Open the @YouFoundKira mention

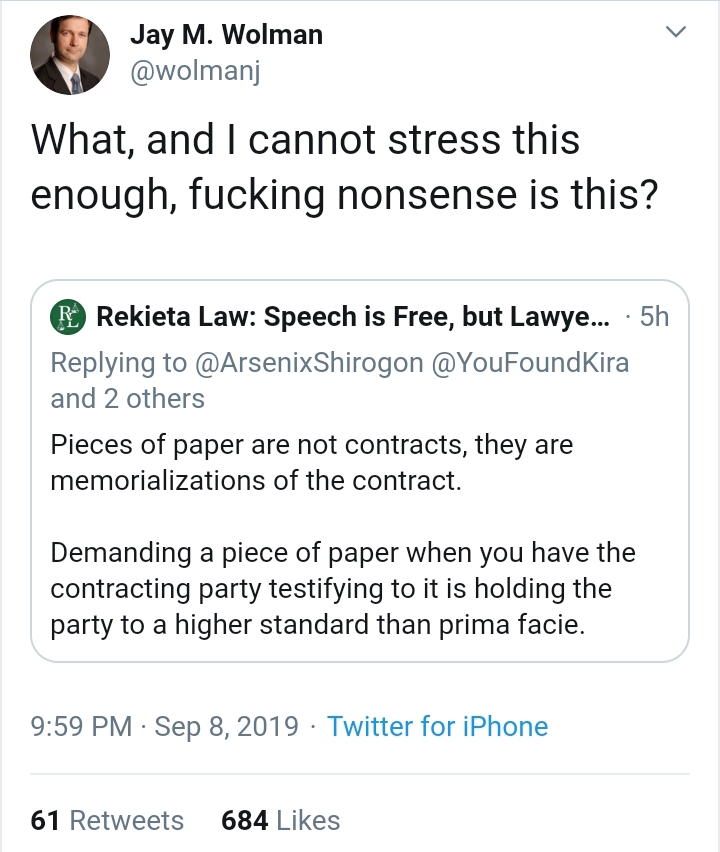click(x=530, y=362)
